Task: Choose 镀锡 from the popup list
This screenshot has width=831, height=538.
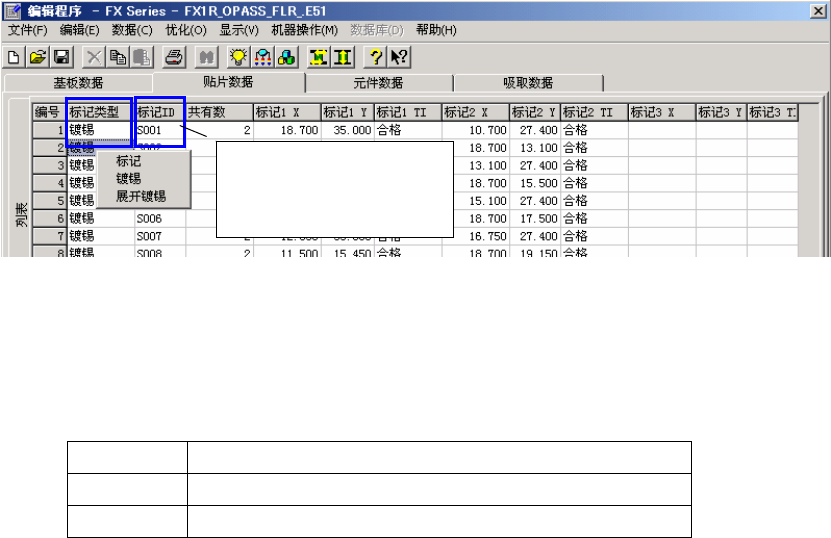Action: tap(129, 178)
